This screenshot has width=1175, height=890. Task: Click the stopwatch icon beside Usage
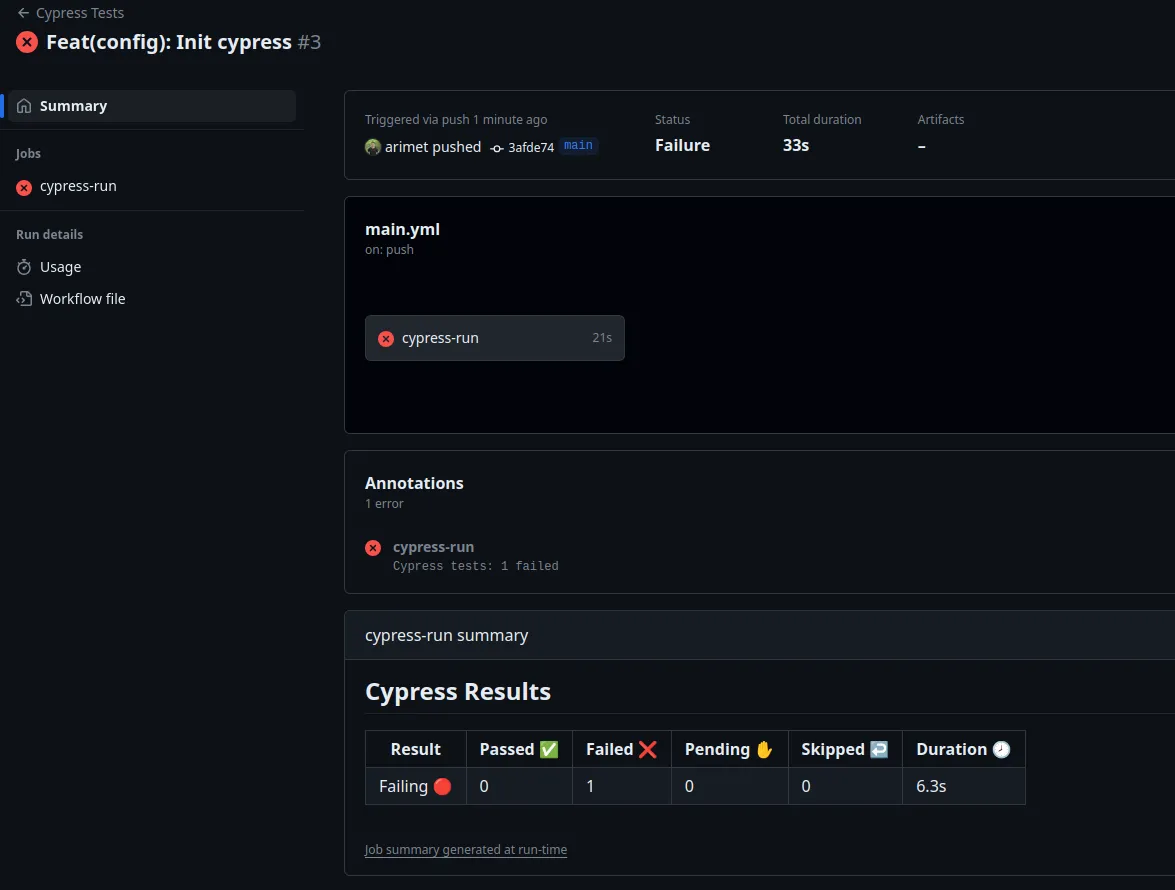22,267
